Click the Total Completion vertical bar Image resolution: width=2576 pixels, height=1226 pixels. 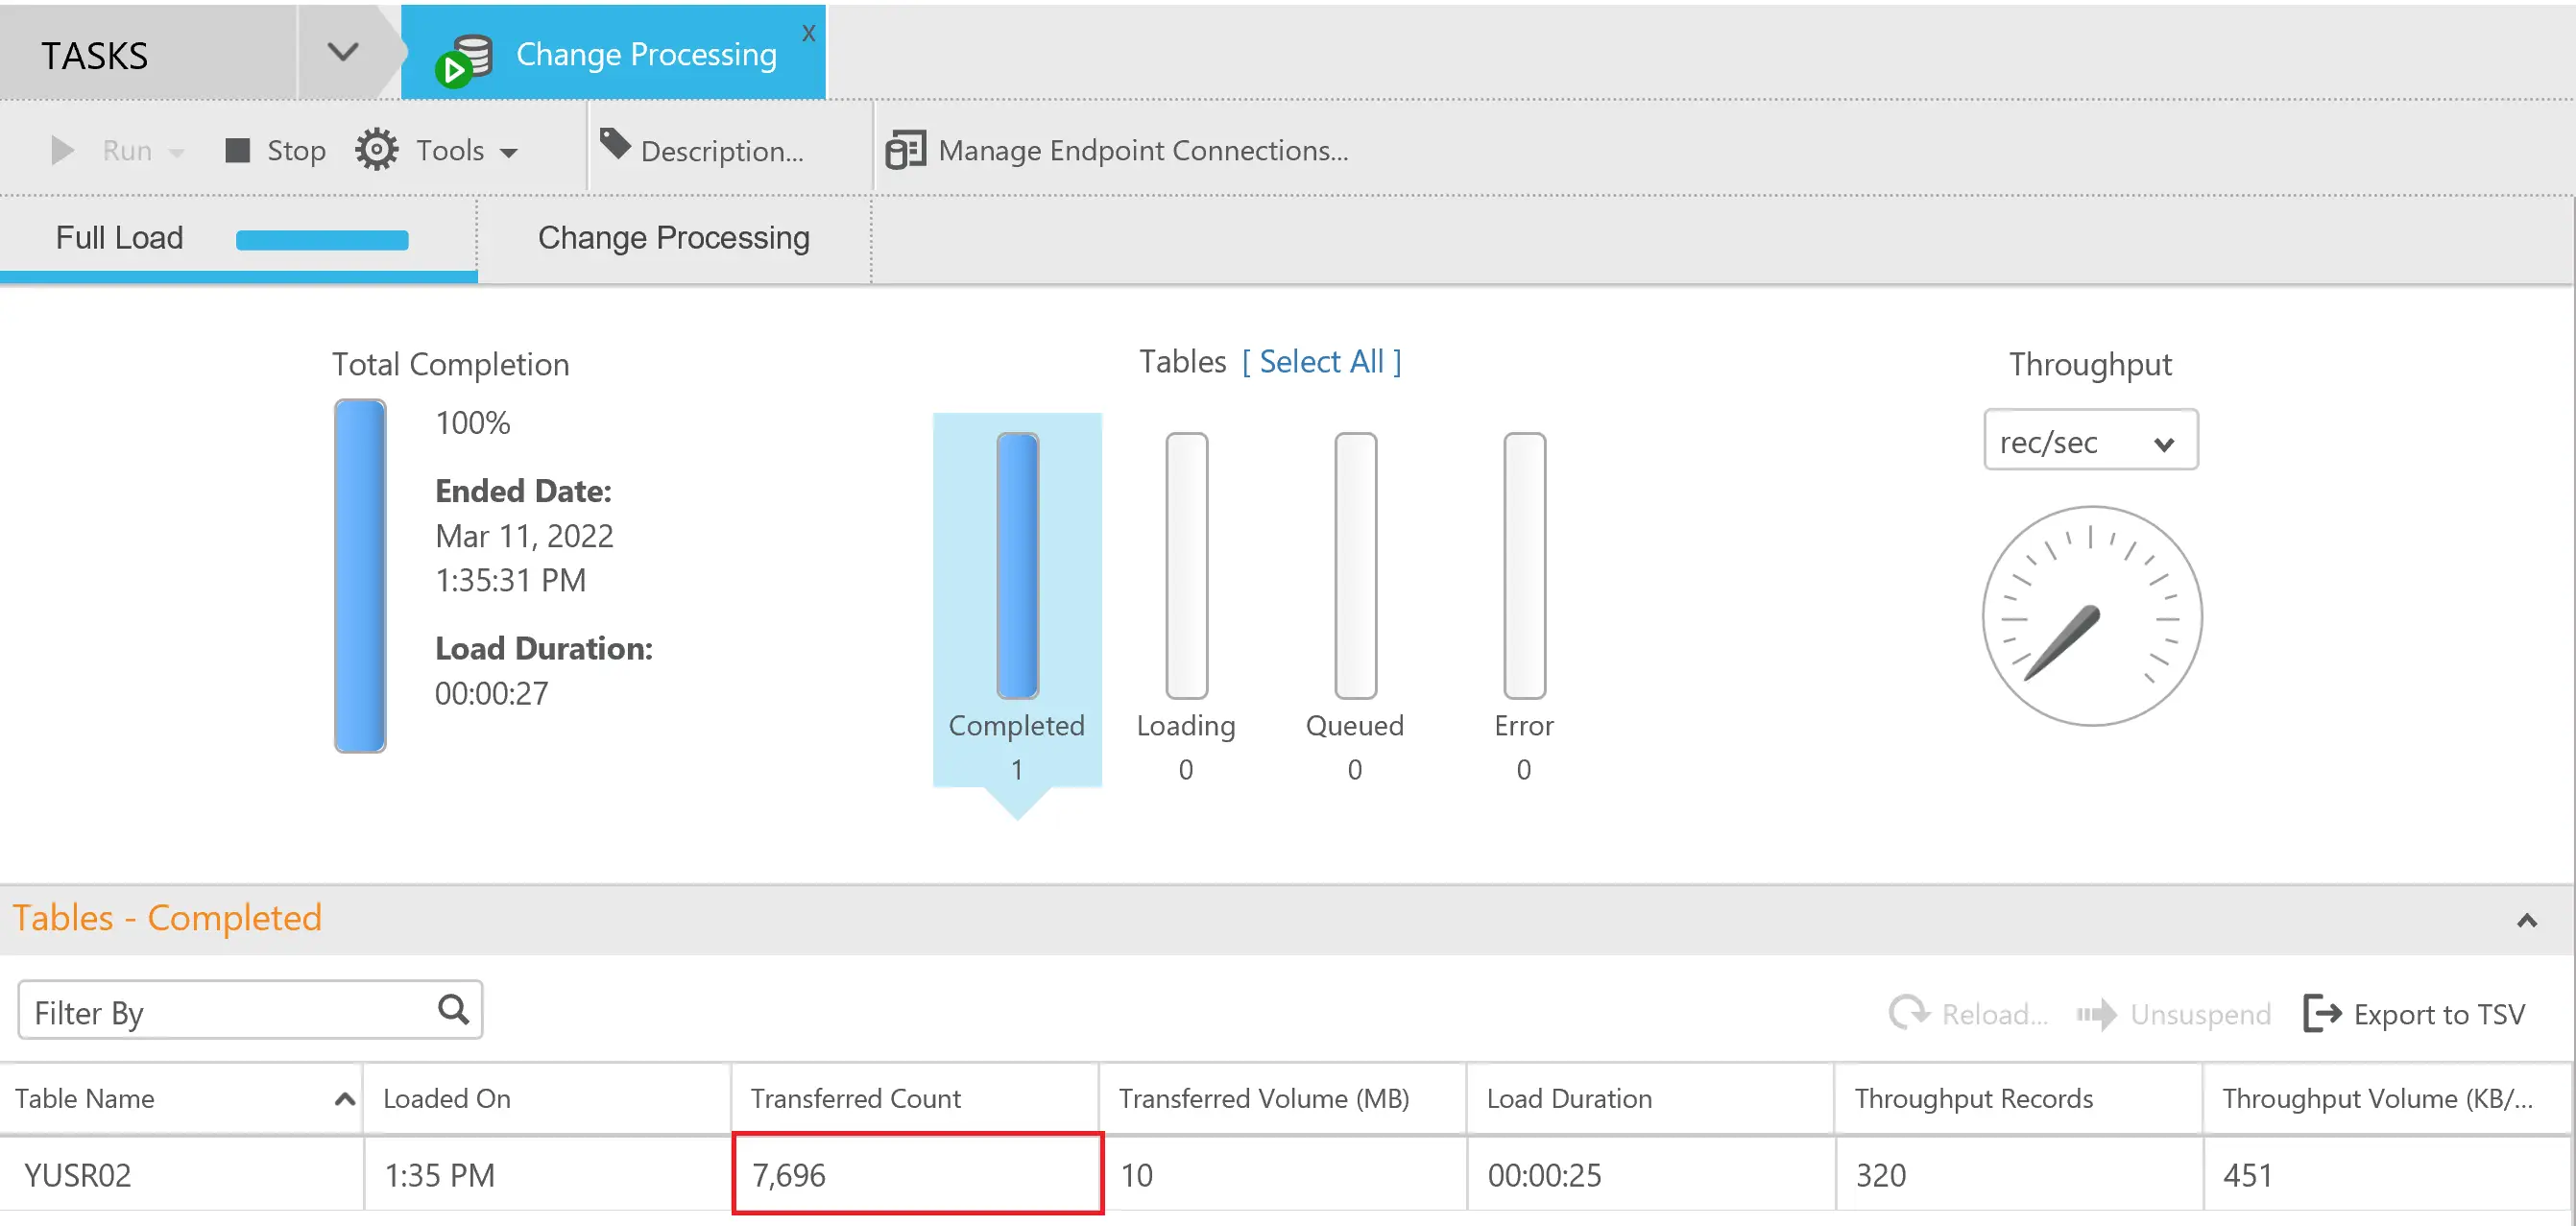(x=360, y=575)
